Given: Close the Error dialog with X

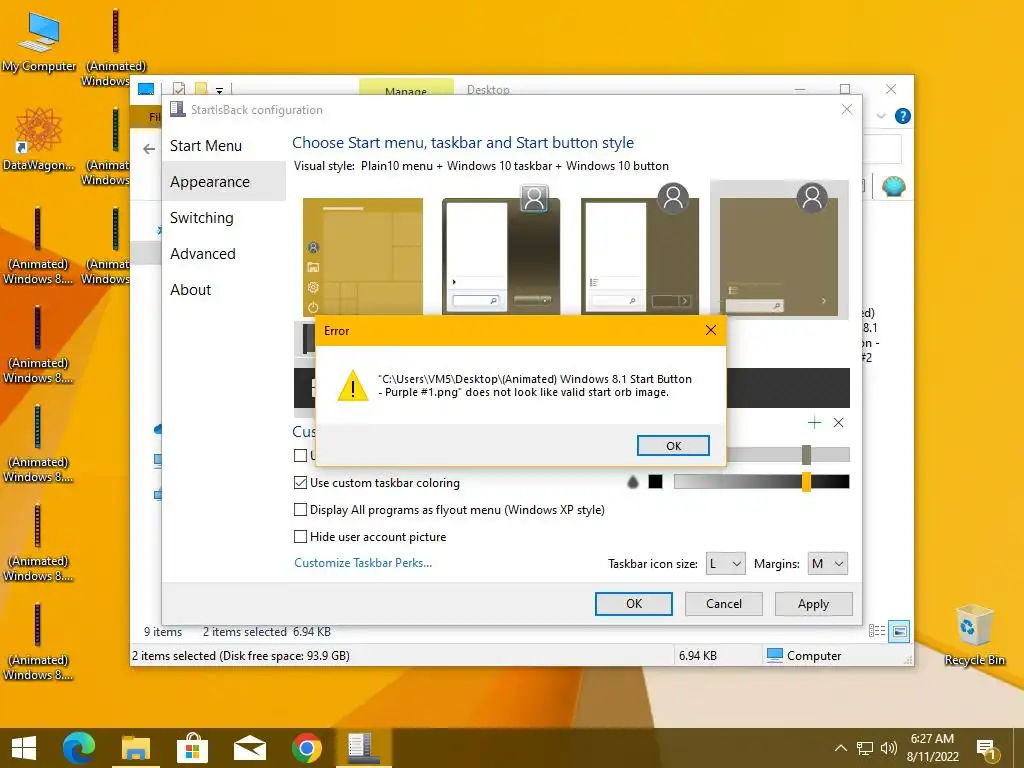Looking at the screenshot, I should (x=711, y=330).
